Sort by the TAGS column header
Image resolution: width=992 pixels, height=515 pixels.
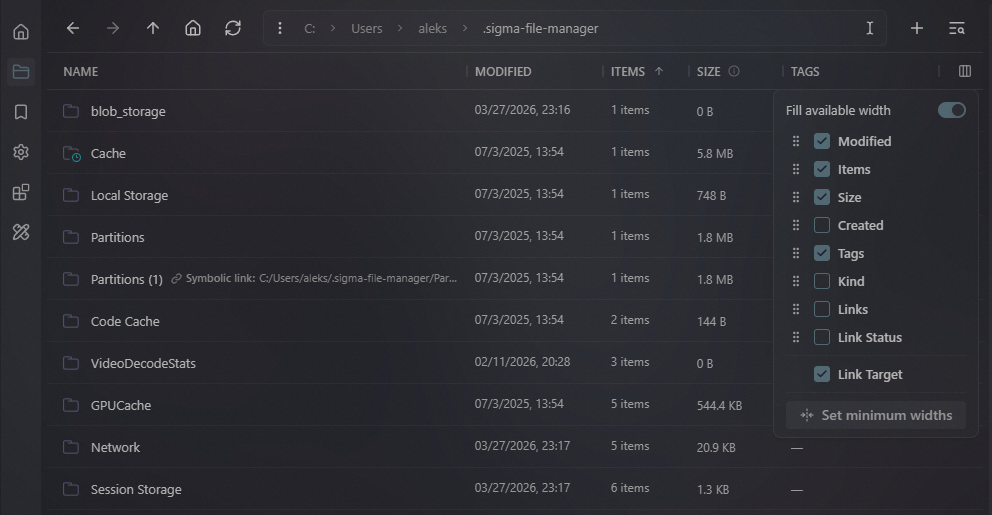(x=805, y=71)
